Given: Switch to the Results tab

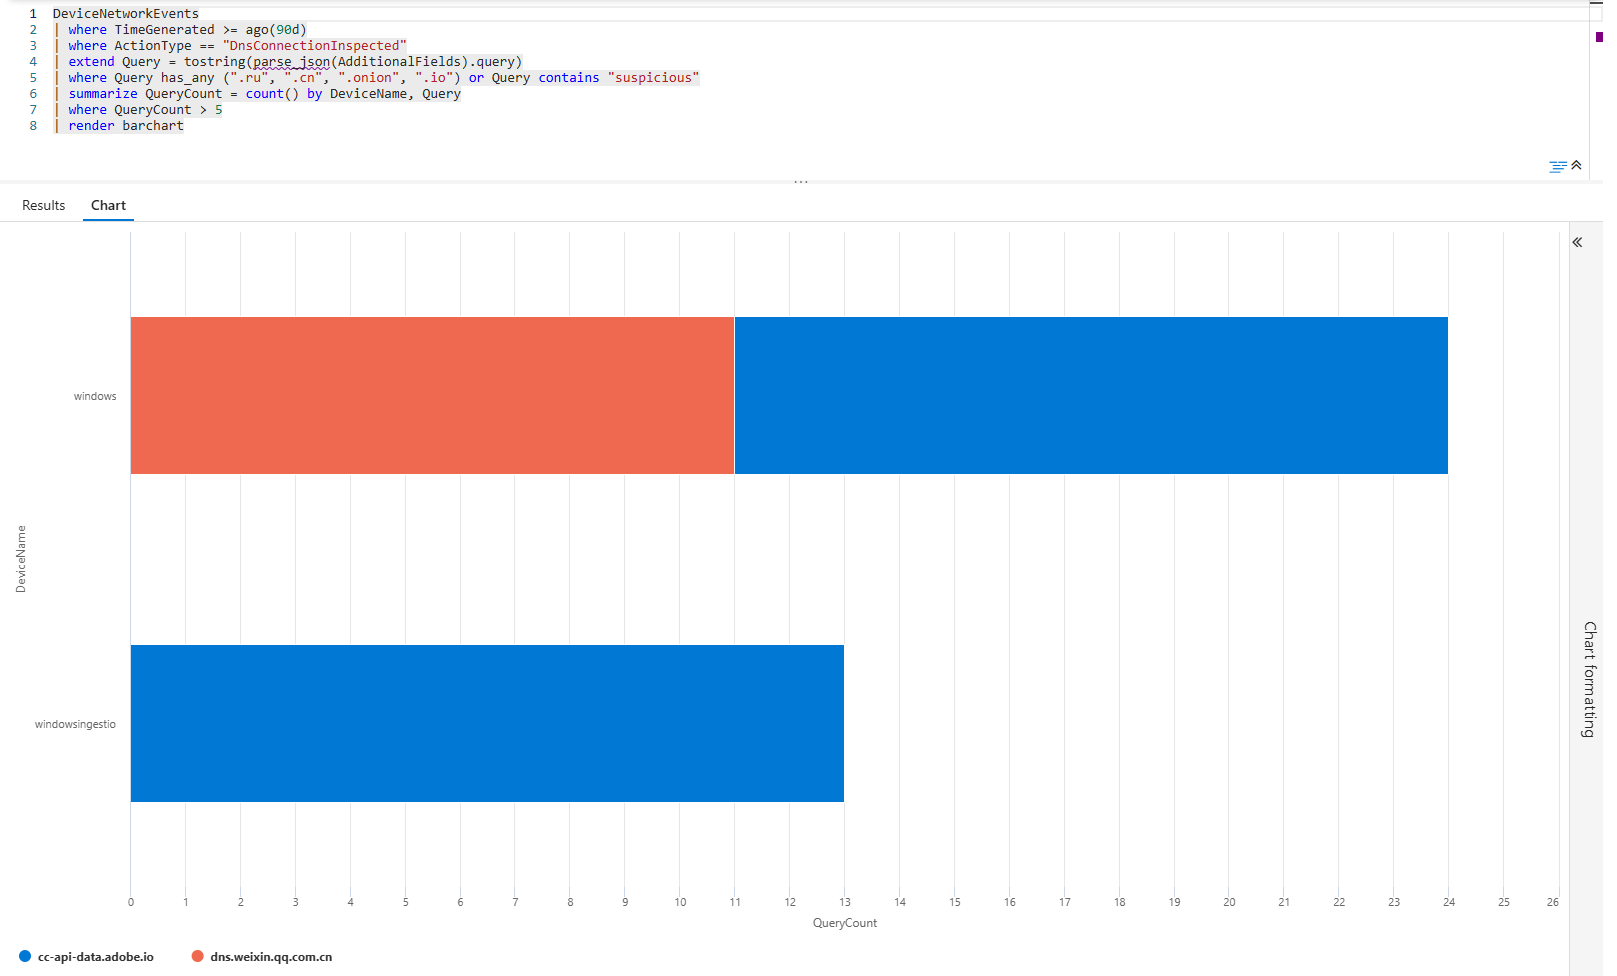Looking at the screenshot, I should 44,205.
